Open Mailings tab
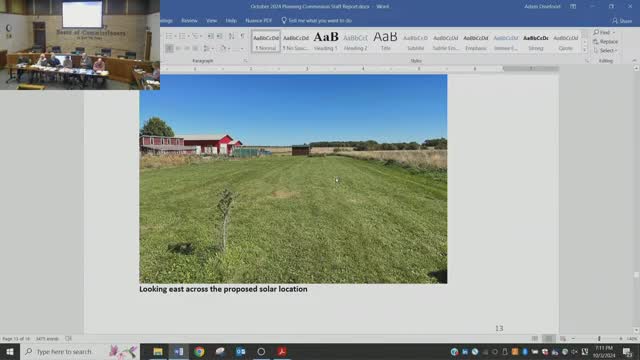Image resolution: width=640 pixels, height=360 pixels. (167, 21)
